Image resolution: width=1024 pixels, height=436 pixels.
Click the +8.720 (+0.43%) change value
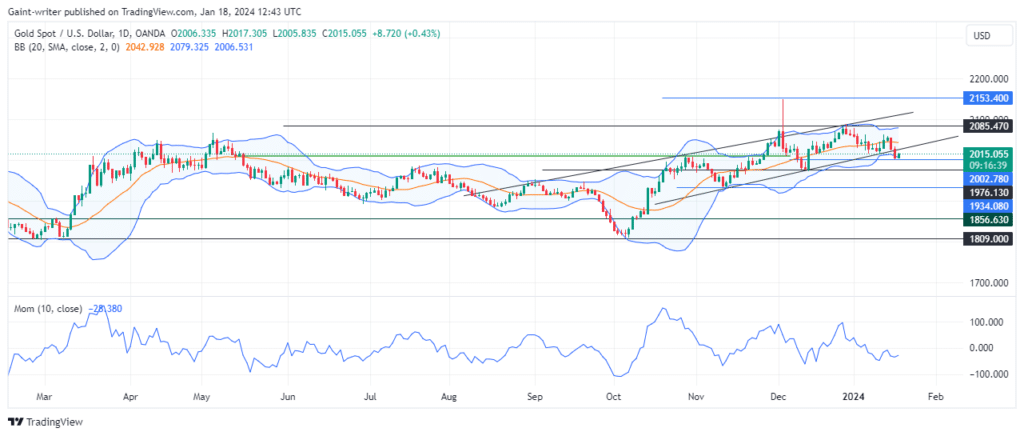406,33
